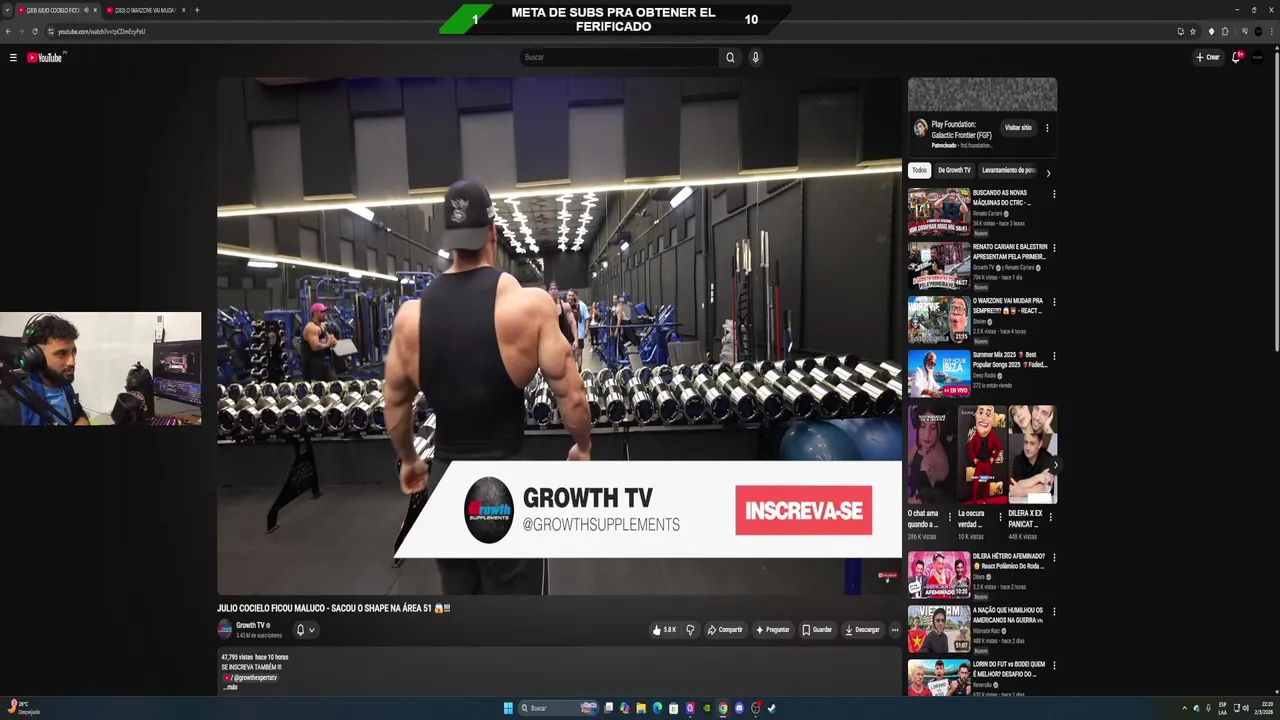The width and height of the screenshot is (1280, 720).
Task: Open the DILERA HÉTERO AFEMINADO thumbnail
Action: click(938, 575)
